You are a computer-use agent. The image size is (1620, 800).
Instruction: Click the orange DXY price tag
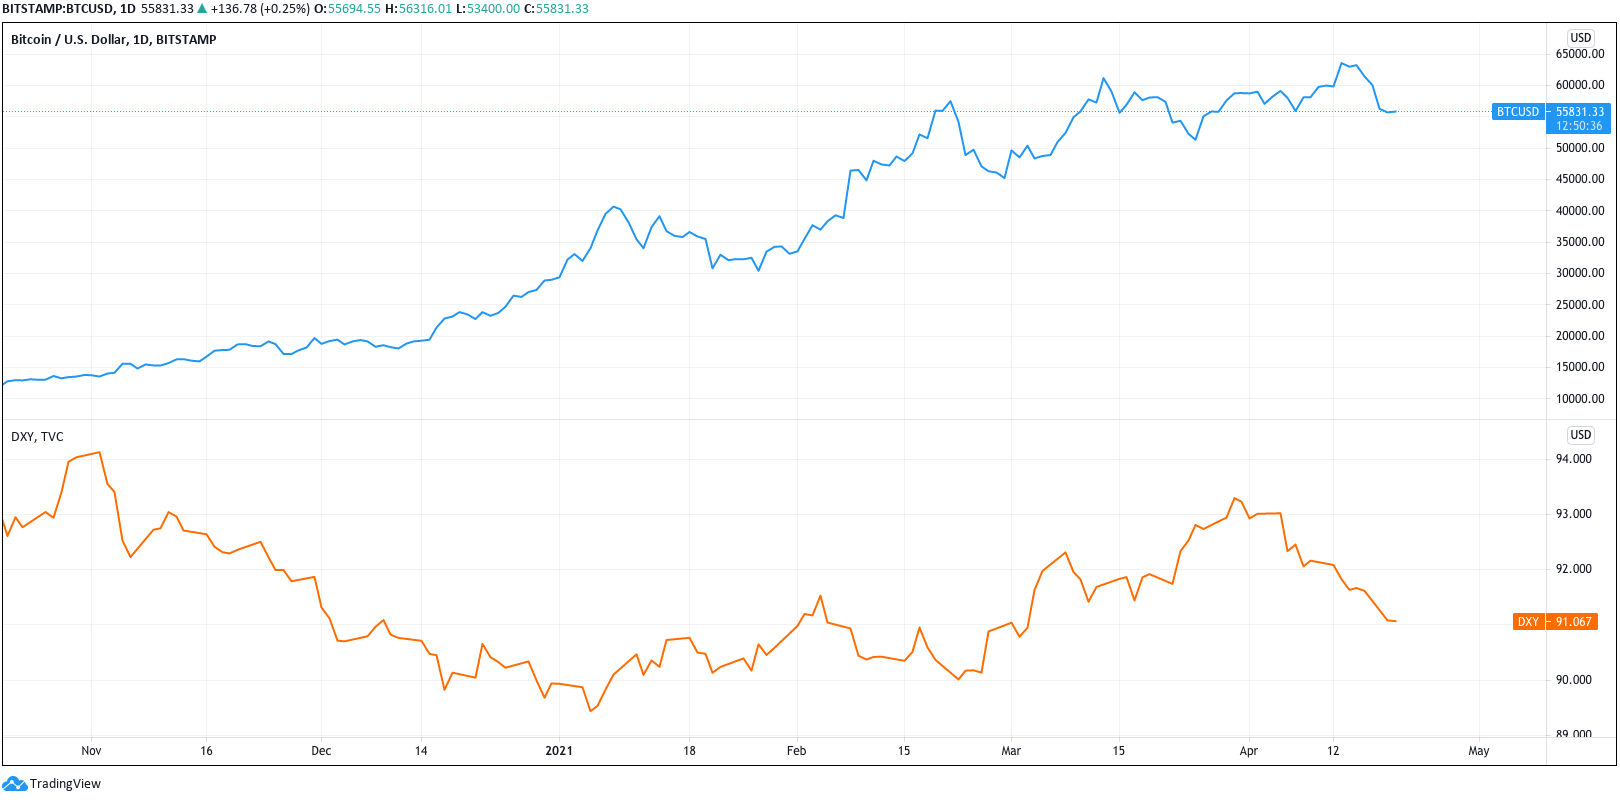[1528, 622]
